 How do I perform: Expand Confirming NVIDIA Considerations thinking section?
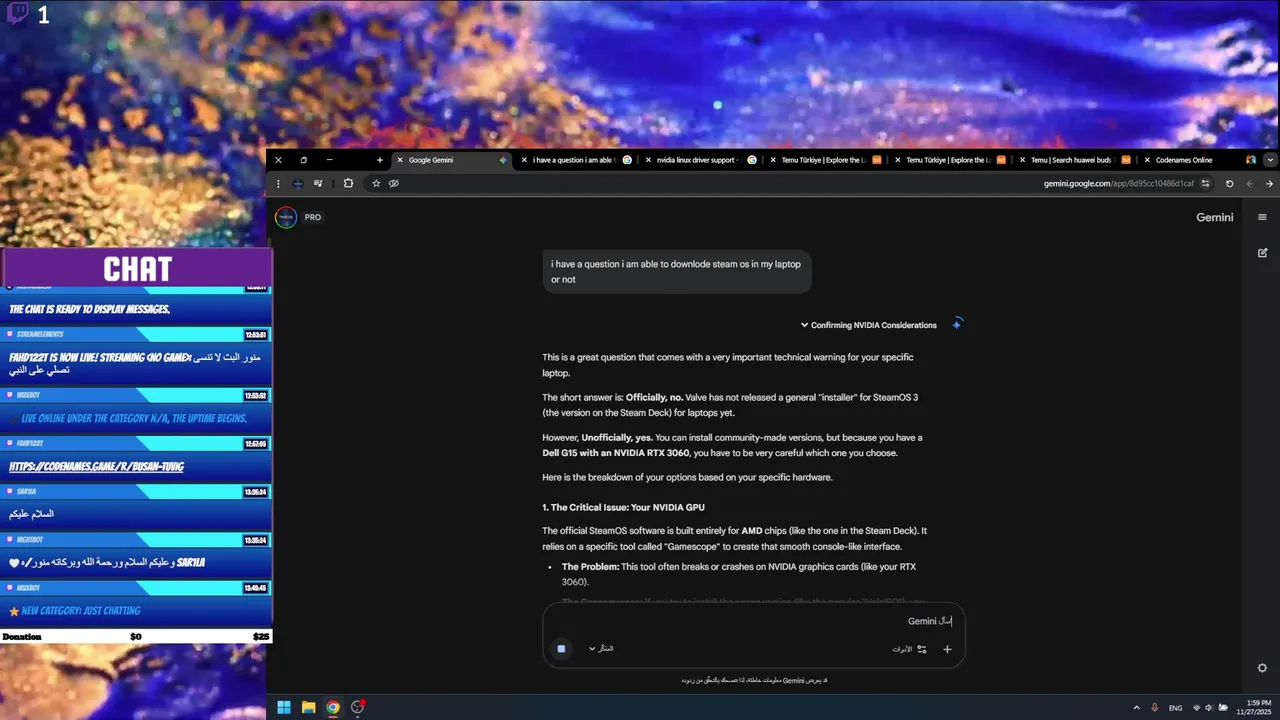868,325
